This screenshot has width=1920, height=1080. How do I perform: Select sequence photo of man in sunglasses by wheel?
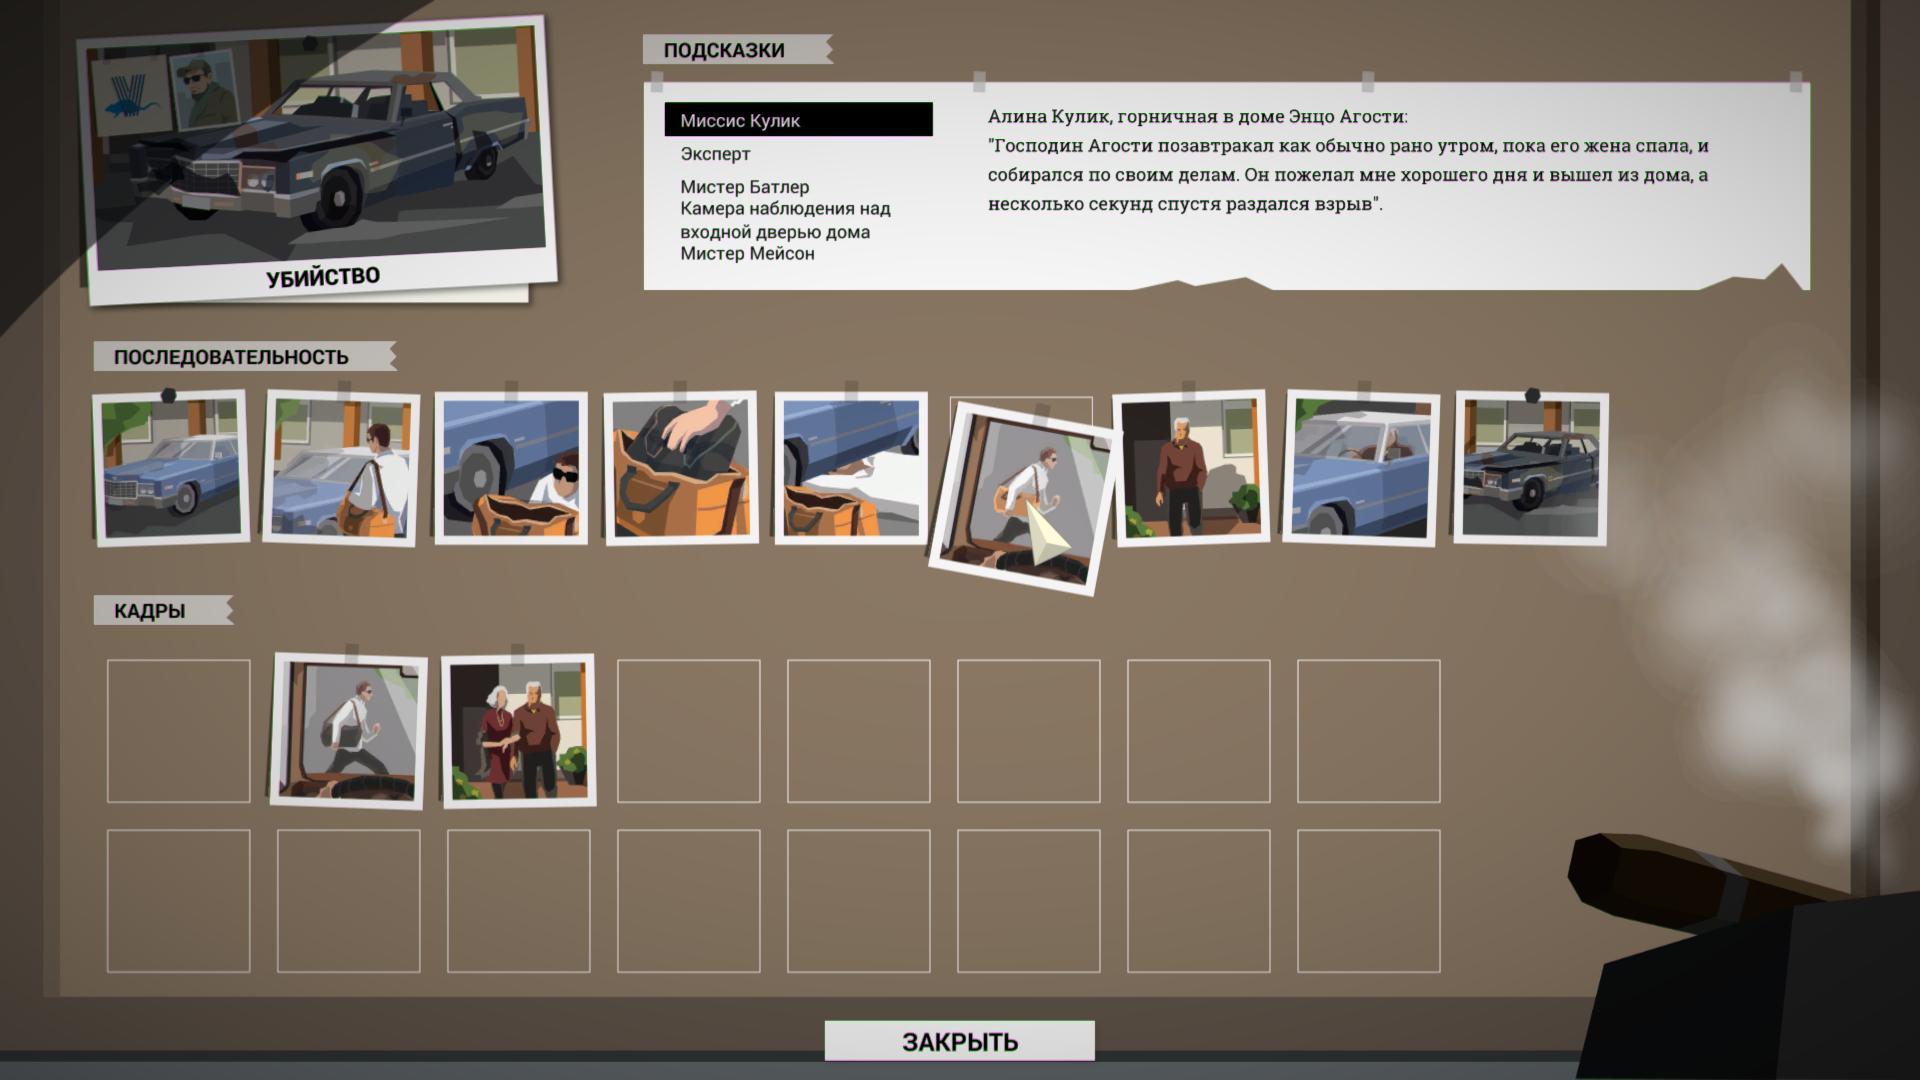511,468
